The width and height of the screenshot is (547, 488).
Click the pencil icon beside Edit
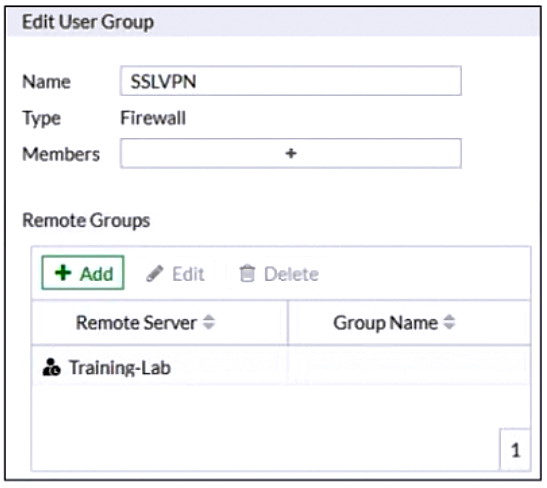point(155,273)
